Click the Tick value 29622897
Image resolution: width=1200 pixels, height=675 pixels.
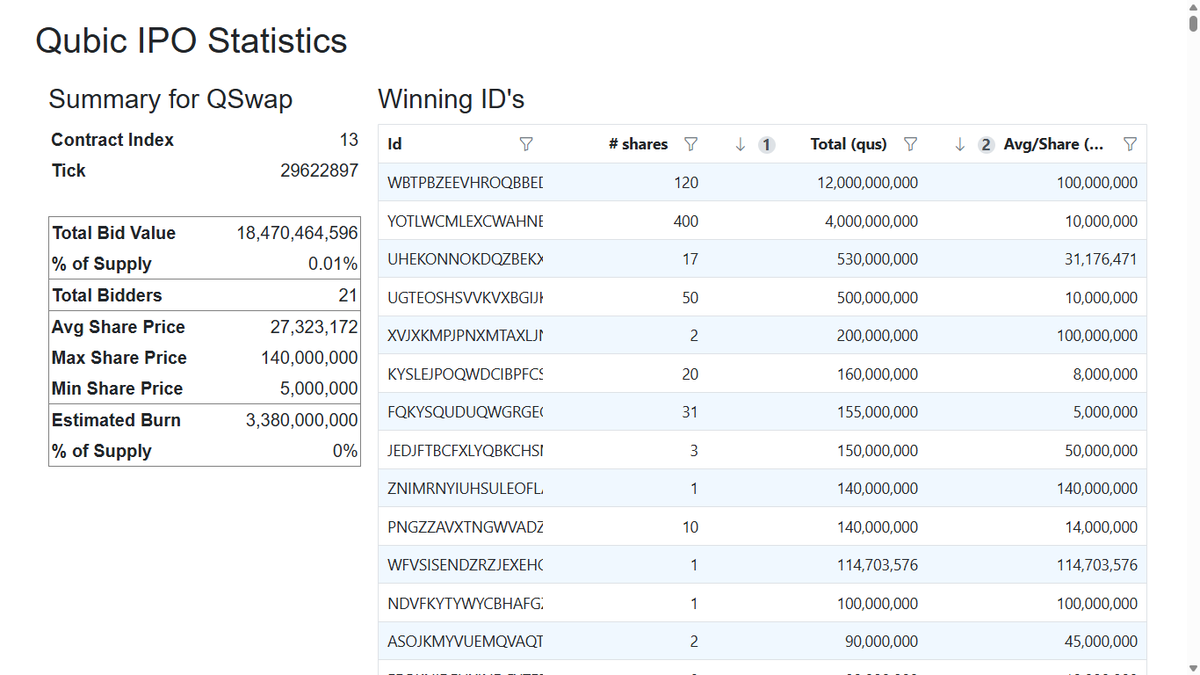[x=319, y=170]
